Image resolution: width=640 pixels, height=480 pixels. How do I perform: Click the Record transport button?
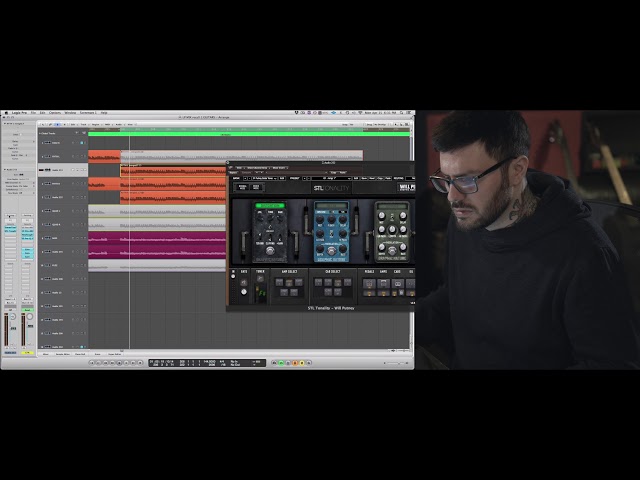[140, 362]
